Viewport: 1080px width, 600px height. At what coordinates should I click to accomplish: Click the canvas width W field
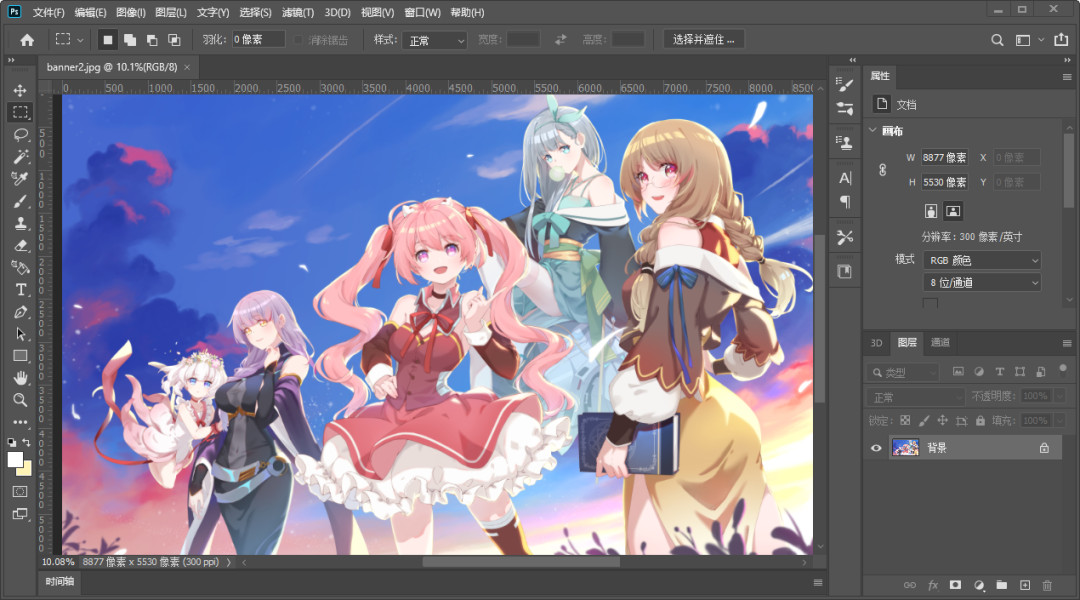point(944,158)
